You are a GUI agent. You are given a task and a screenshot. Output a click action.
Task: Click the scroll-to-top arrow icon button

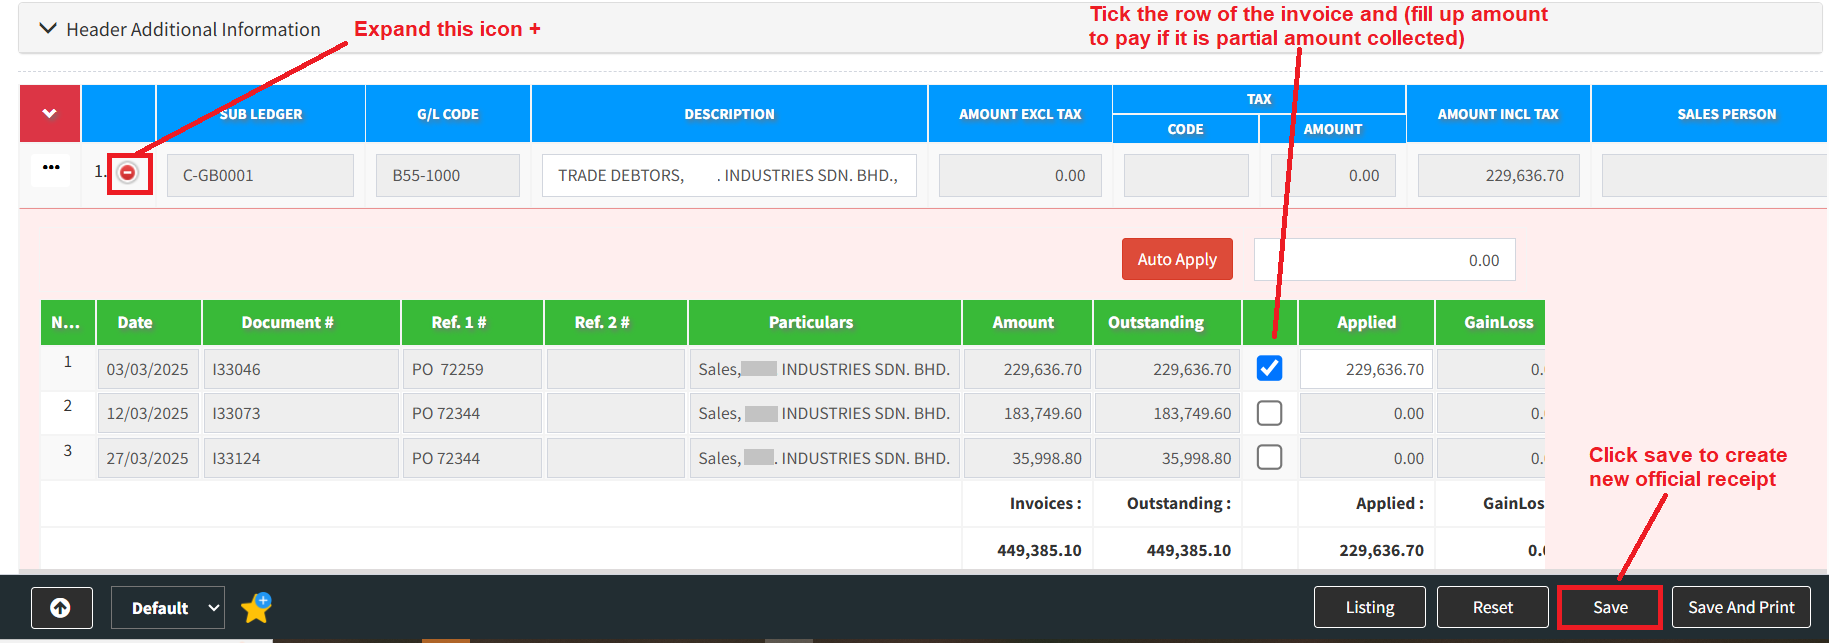point(61,608)
